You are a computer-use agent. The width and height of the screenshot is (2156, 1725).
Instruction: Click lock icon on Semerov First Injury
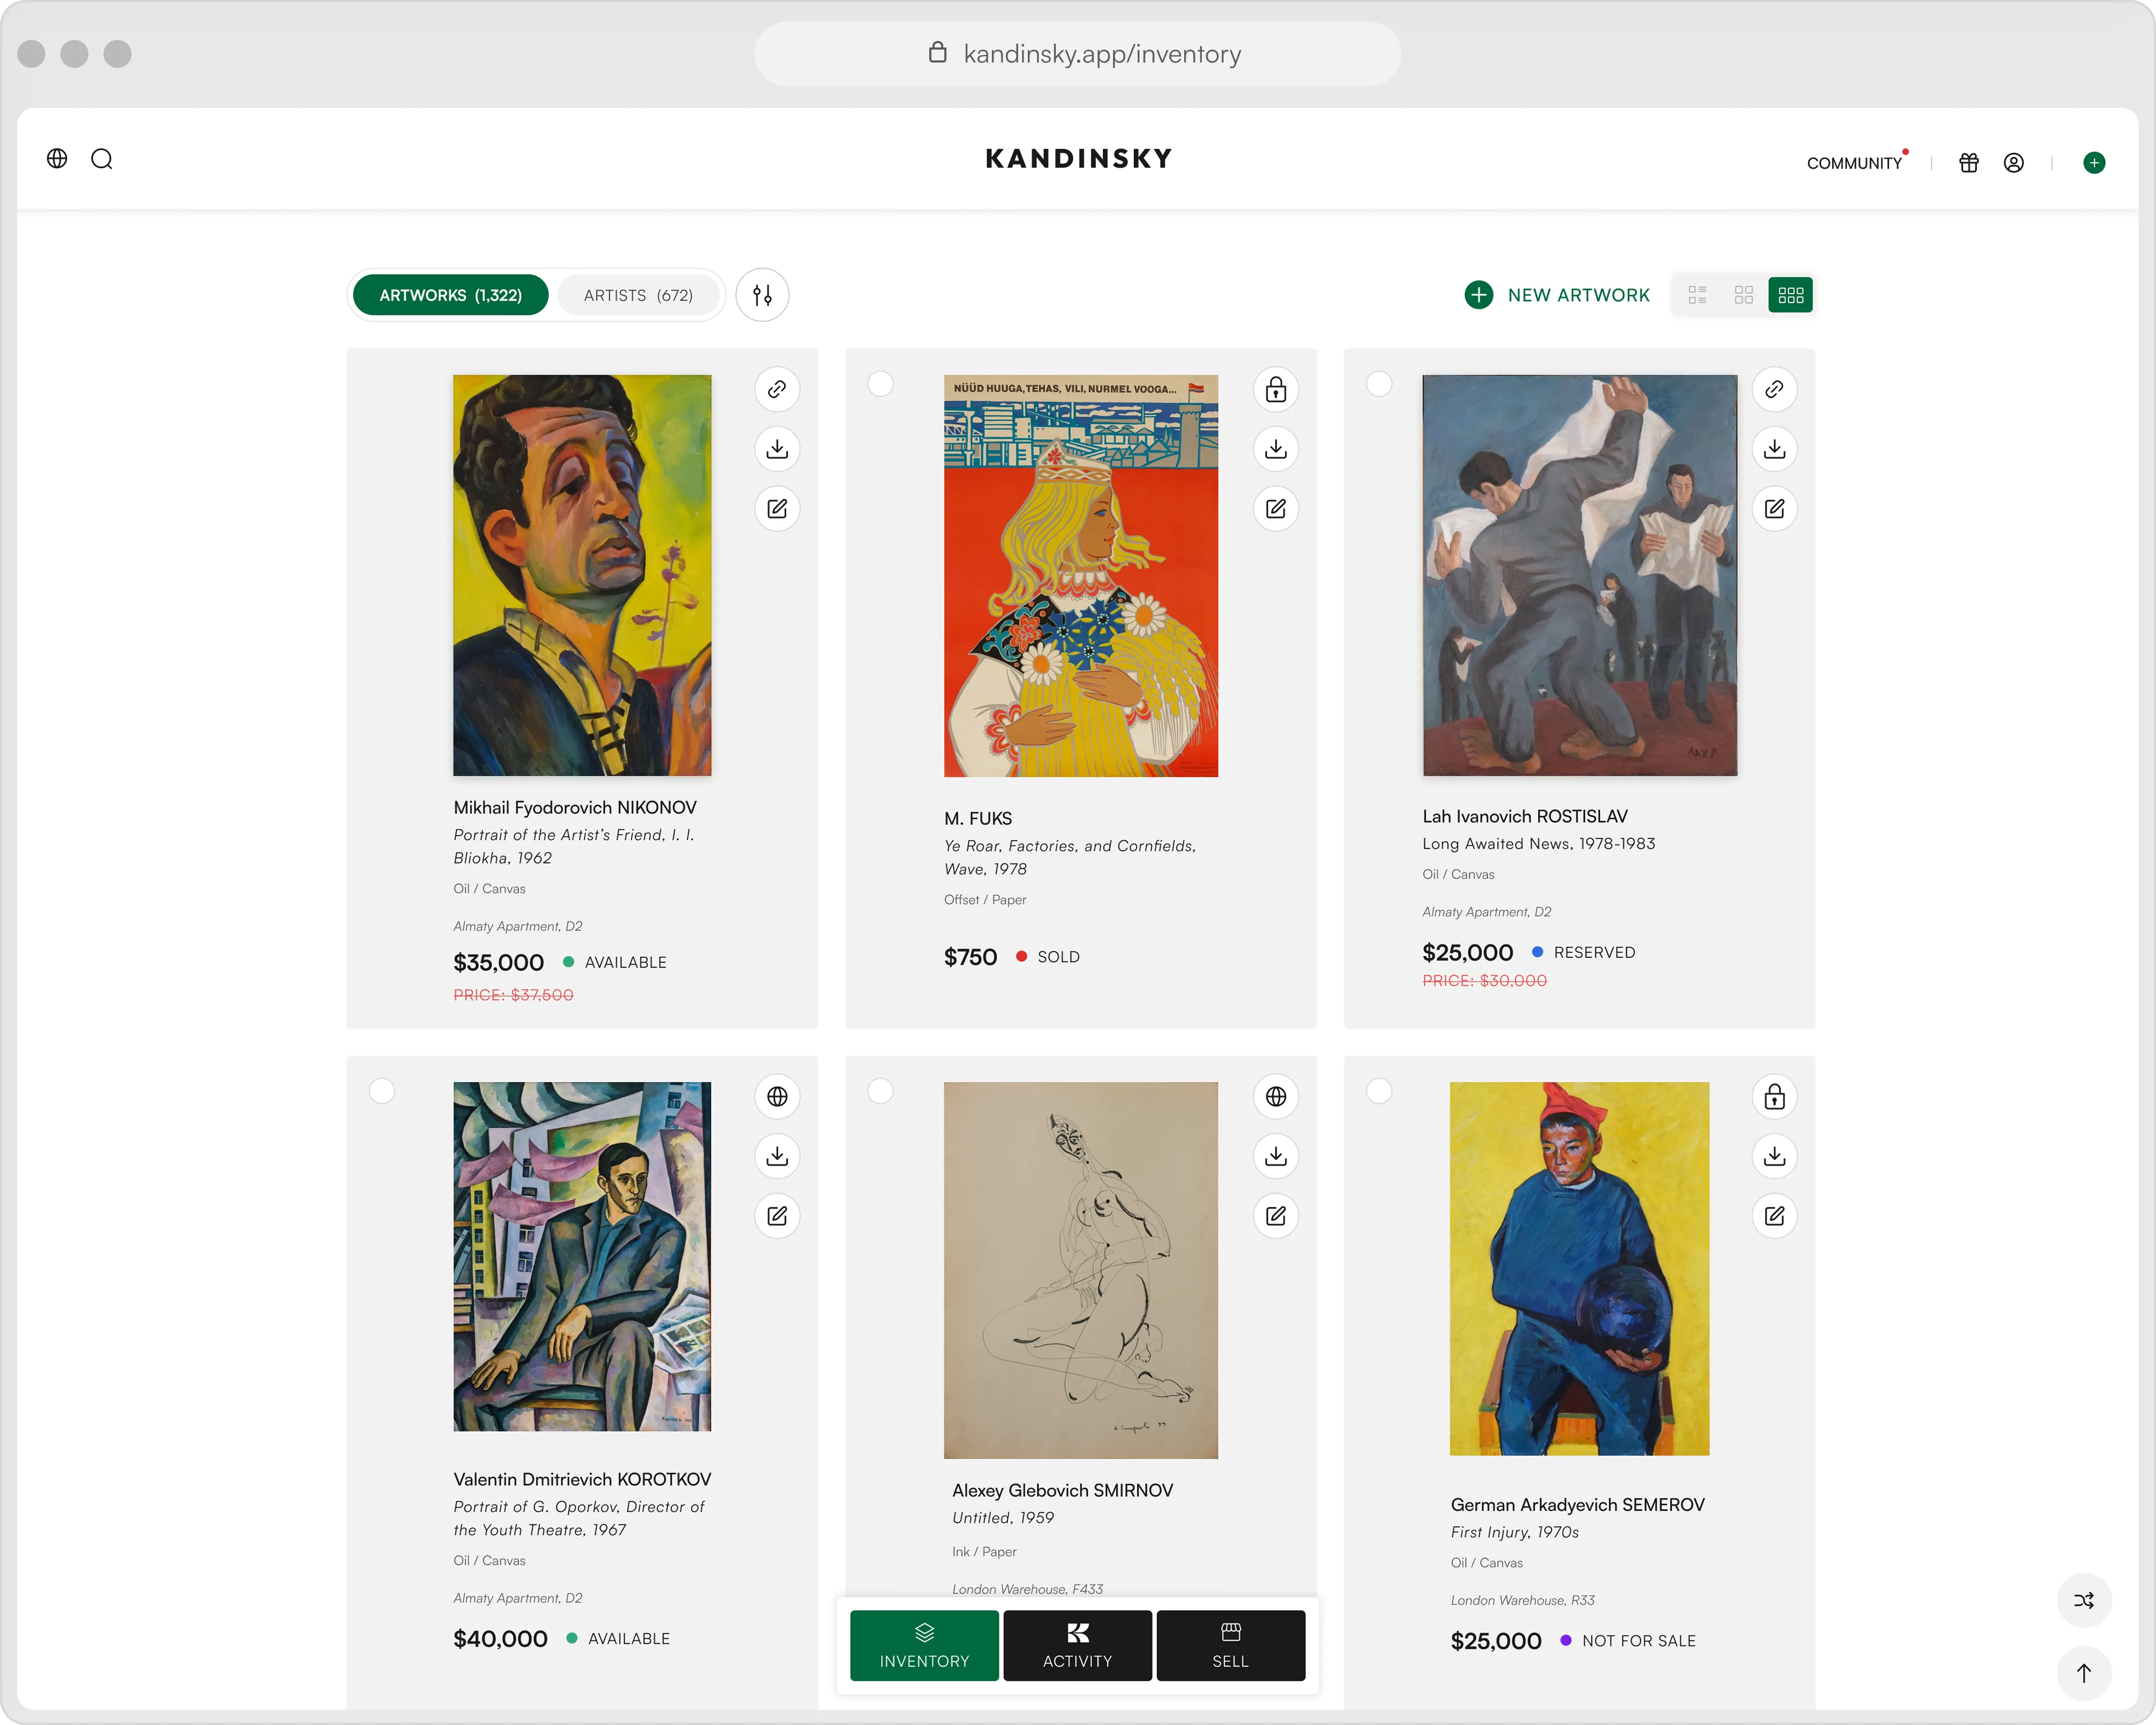[1774, 1096]
